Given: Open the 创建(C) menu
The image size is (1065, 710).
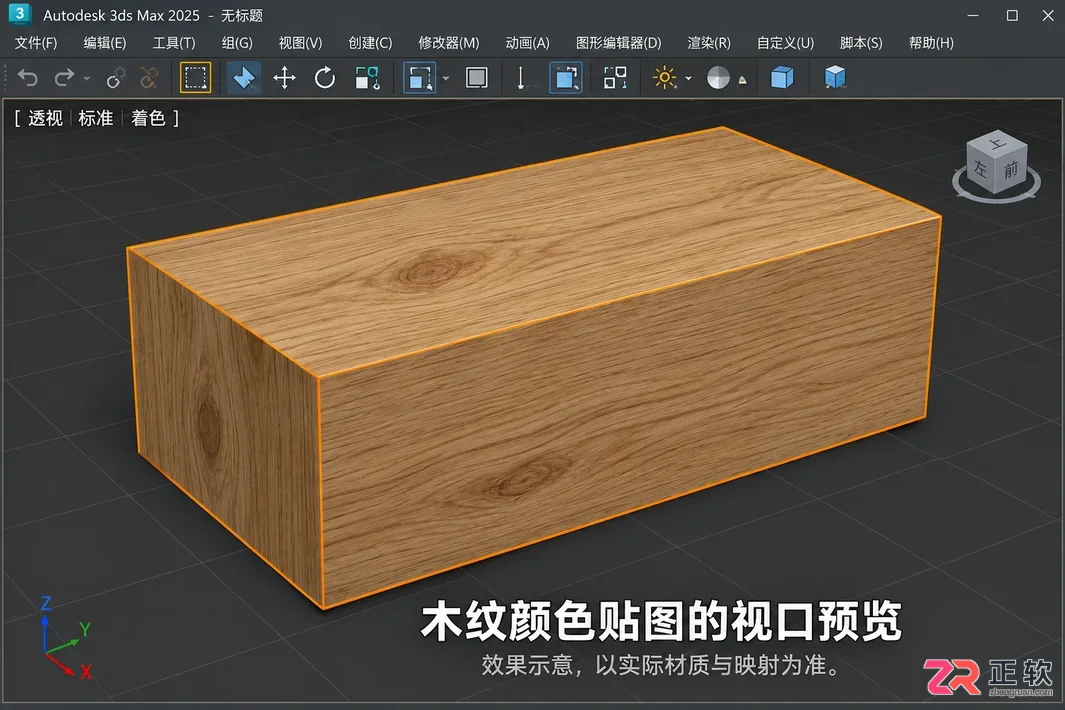Looking at the screenshot, I should click(370, 43).
